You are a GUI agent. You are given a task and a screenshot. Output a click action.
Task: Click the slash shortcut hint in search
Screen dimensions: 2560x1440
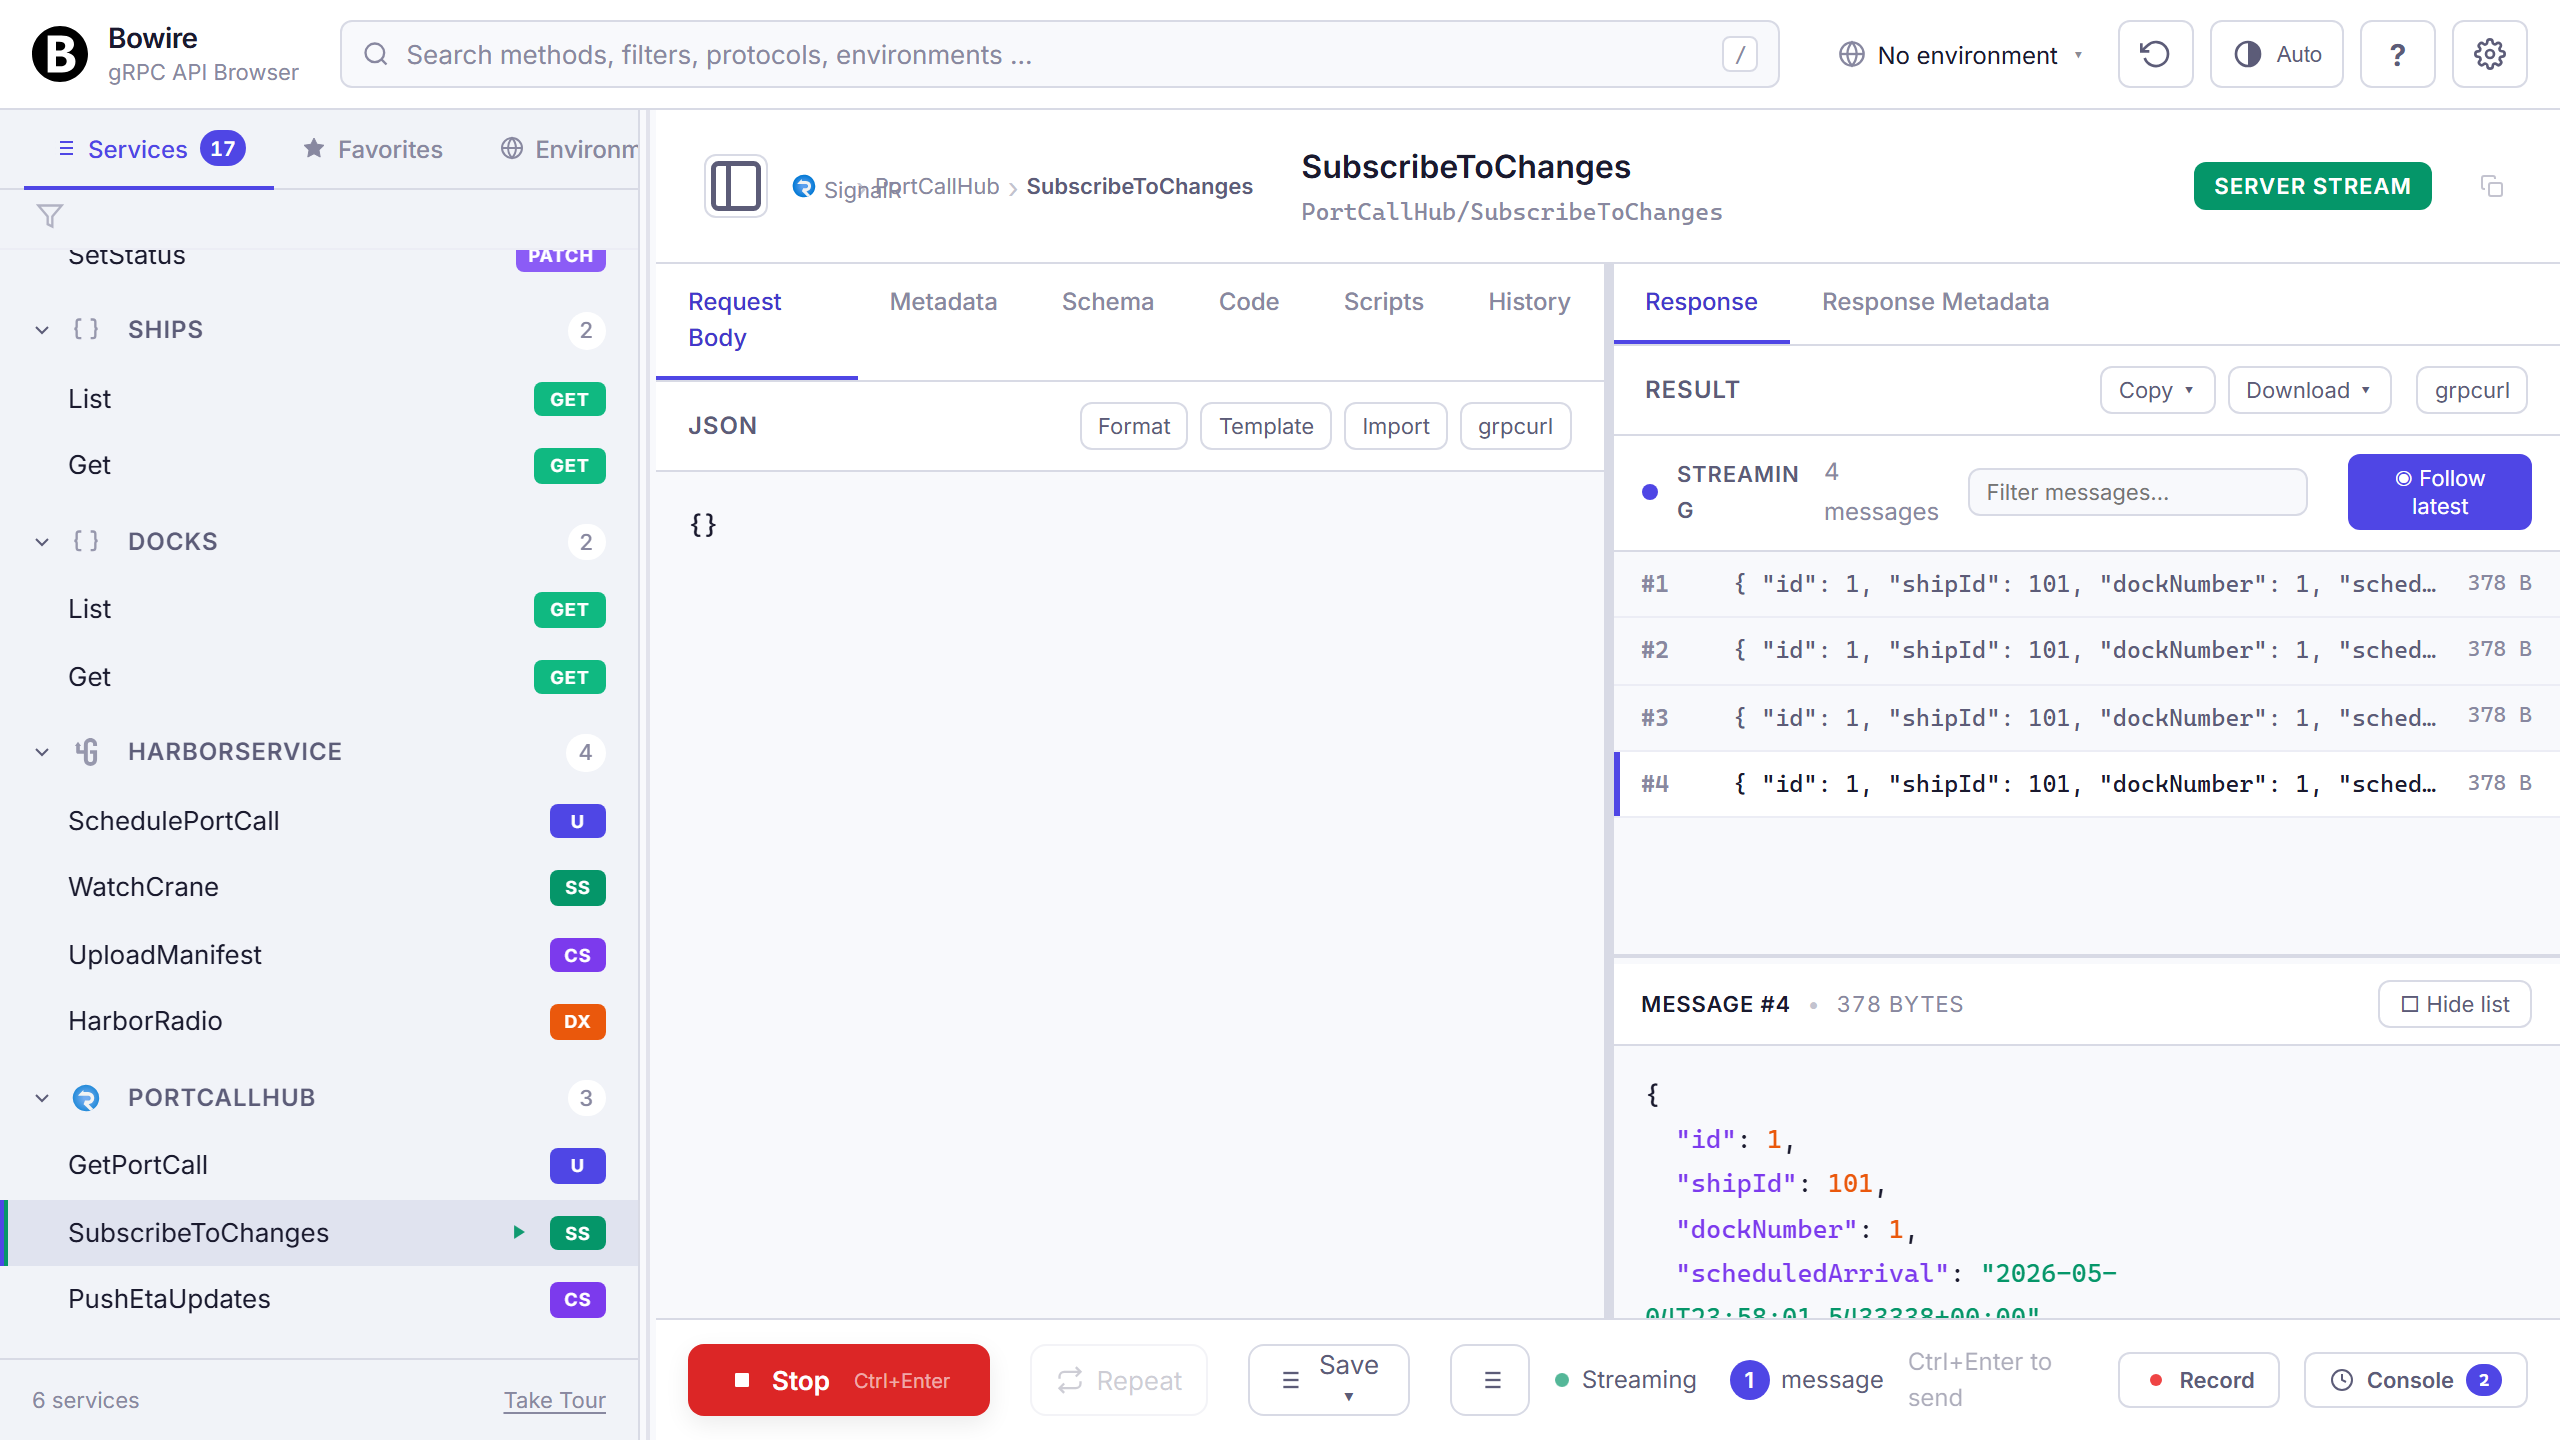click(x=1740, y=54)
